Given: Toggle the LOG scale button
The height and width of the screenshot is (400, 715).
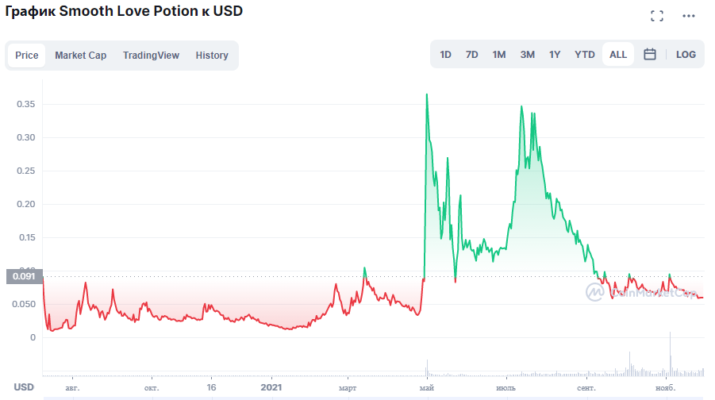Looking at the screenshot, I should (685, 54).
